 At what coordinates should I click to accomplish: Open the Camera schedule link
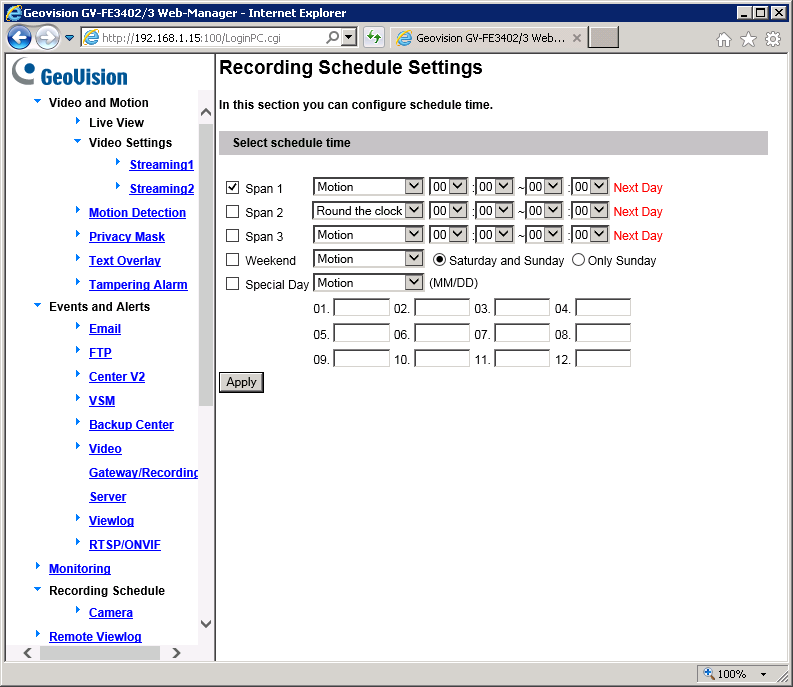coord(111,613)
